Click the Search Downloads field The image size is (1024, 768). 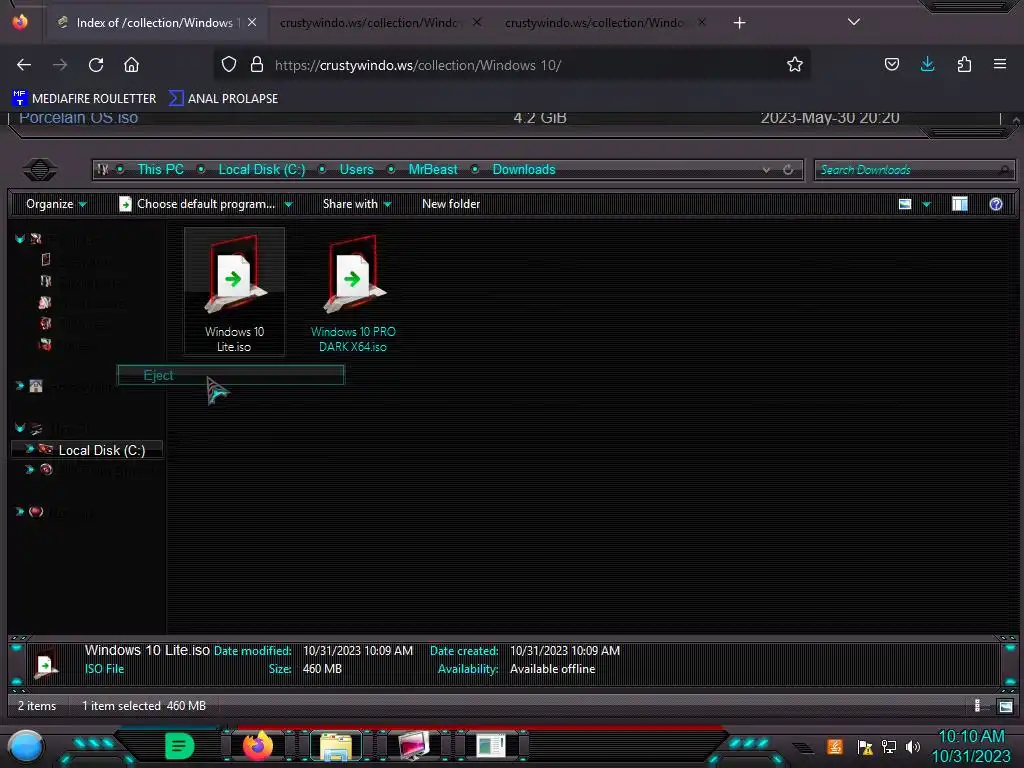click(914, 170)
